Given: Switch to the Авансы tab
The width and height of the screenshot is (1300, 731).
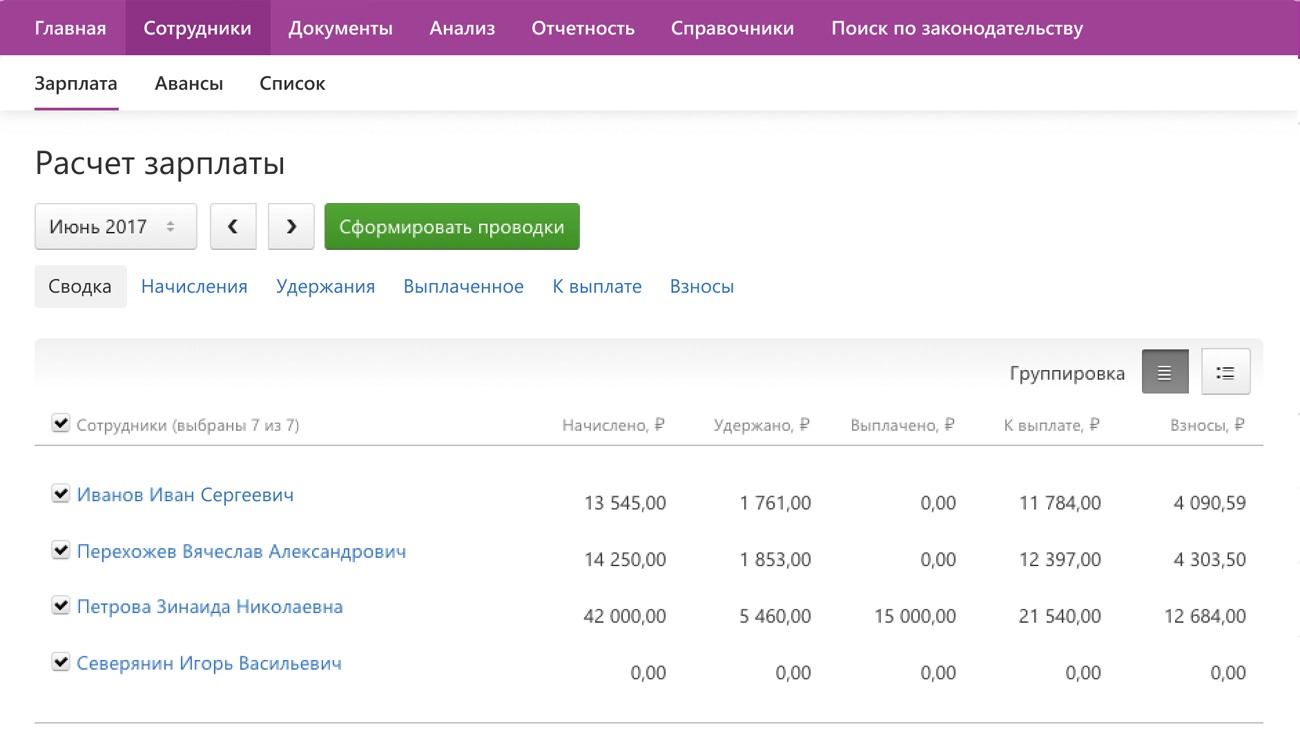Looking at the screenshot, I should coord(188,84).
